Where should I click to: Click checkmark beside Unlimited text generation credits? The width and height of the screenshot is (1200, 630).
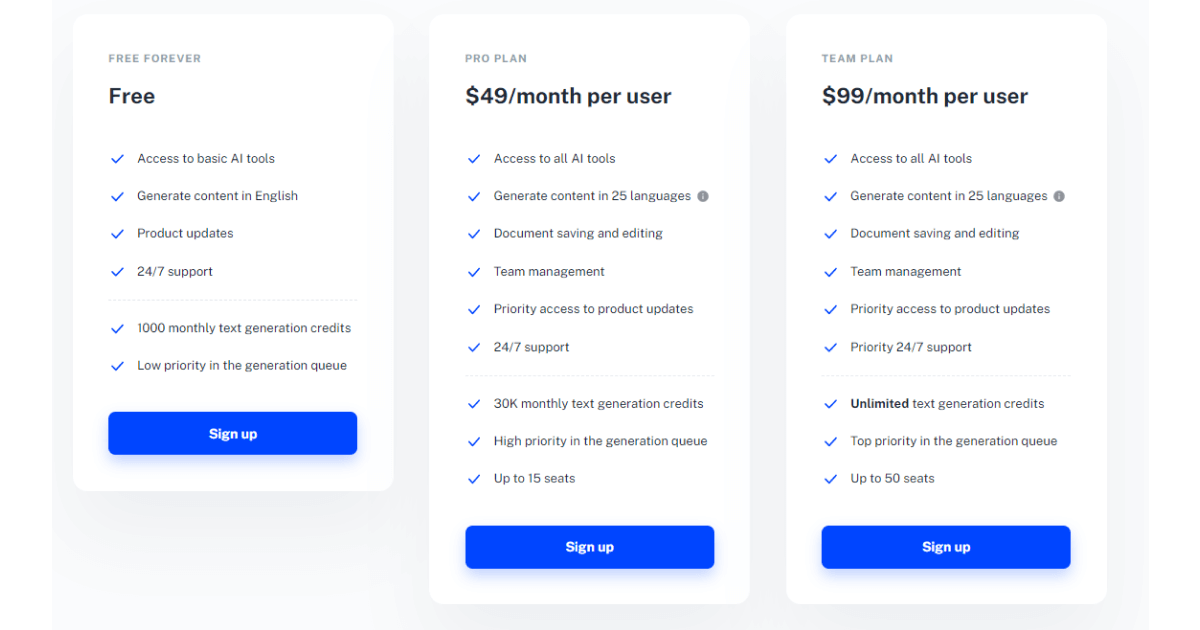click(830, 404)
